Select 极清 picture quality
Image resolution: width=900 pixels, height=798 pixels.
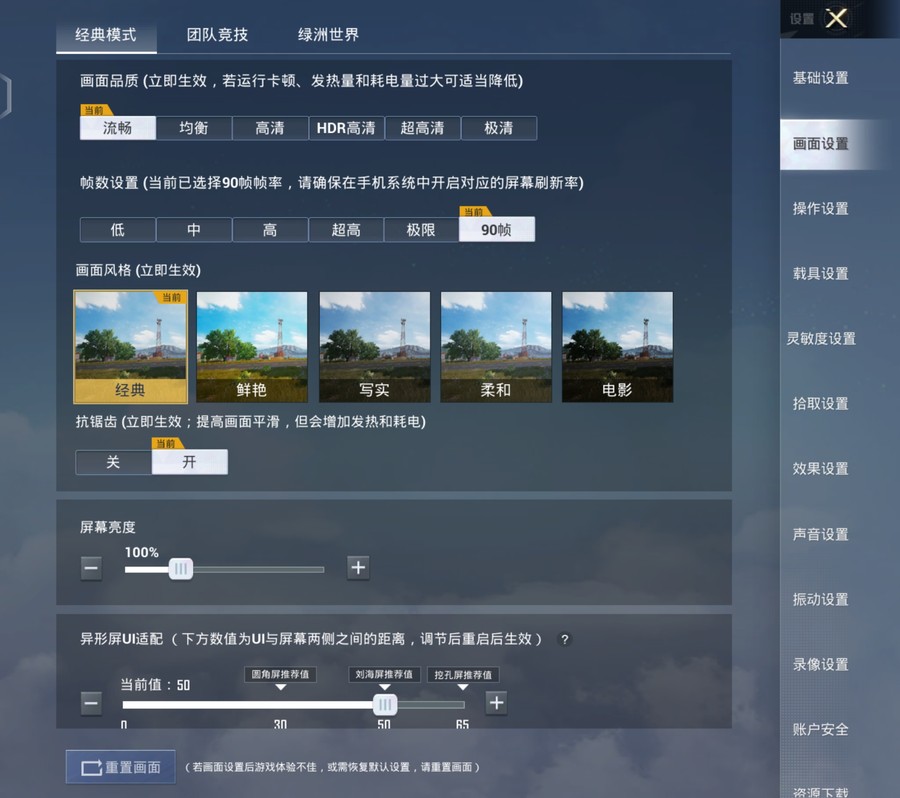click(499, 127)
